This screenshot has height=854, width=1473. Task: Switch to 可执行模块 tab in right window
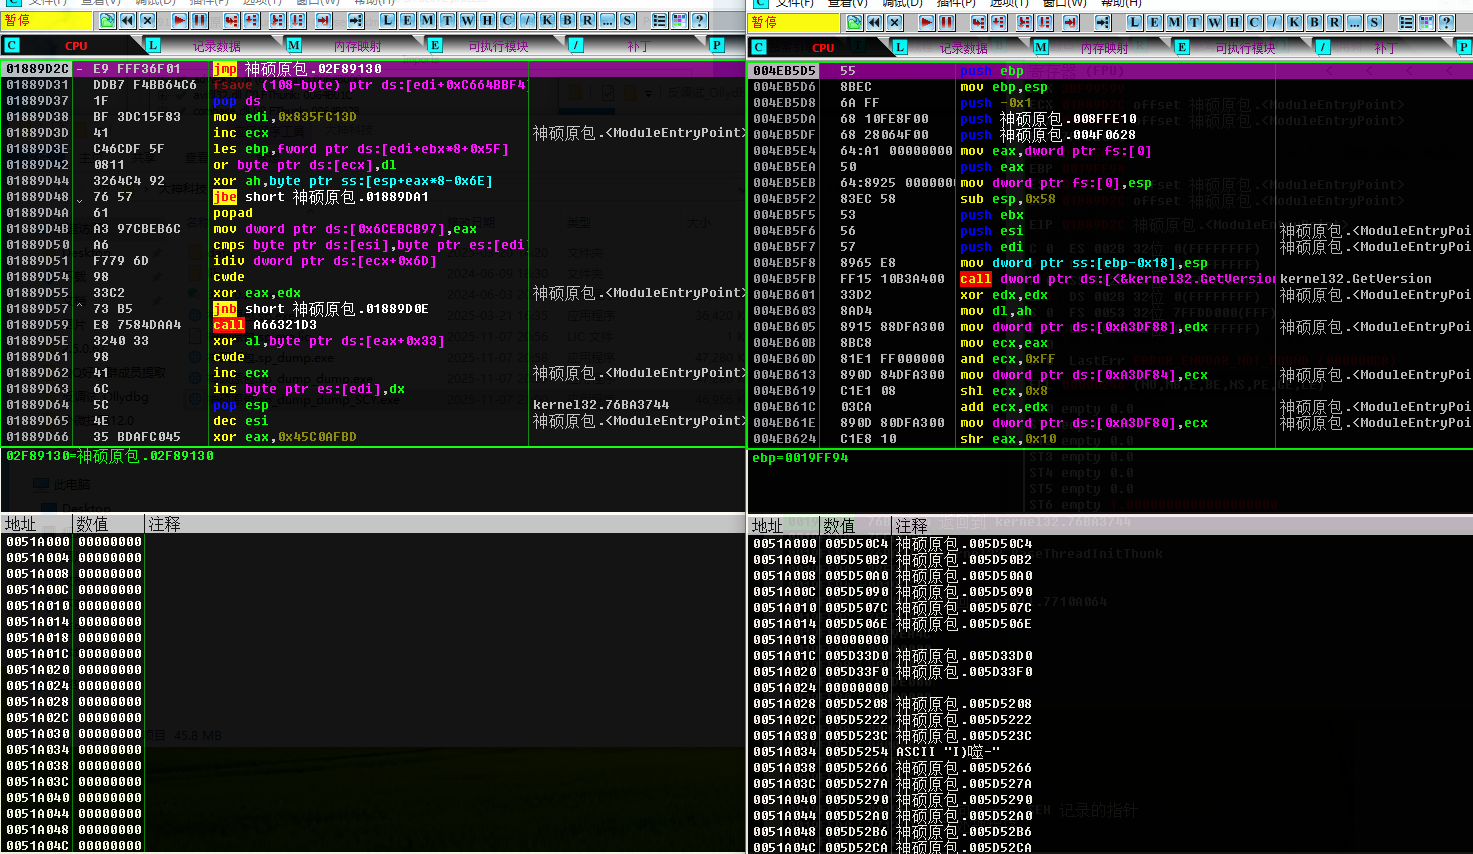(x=1245, y=48)
